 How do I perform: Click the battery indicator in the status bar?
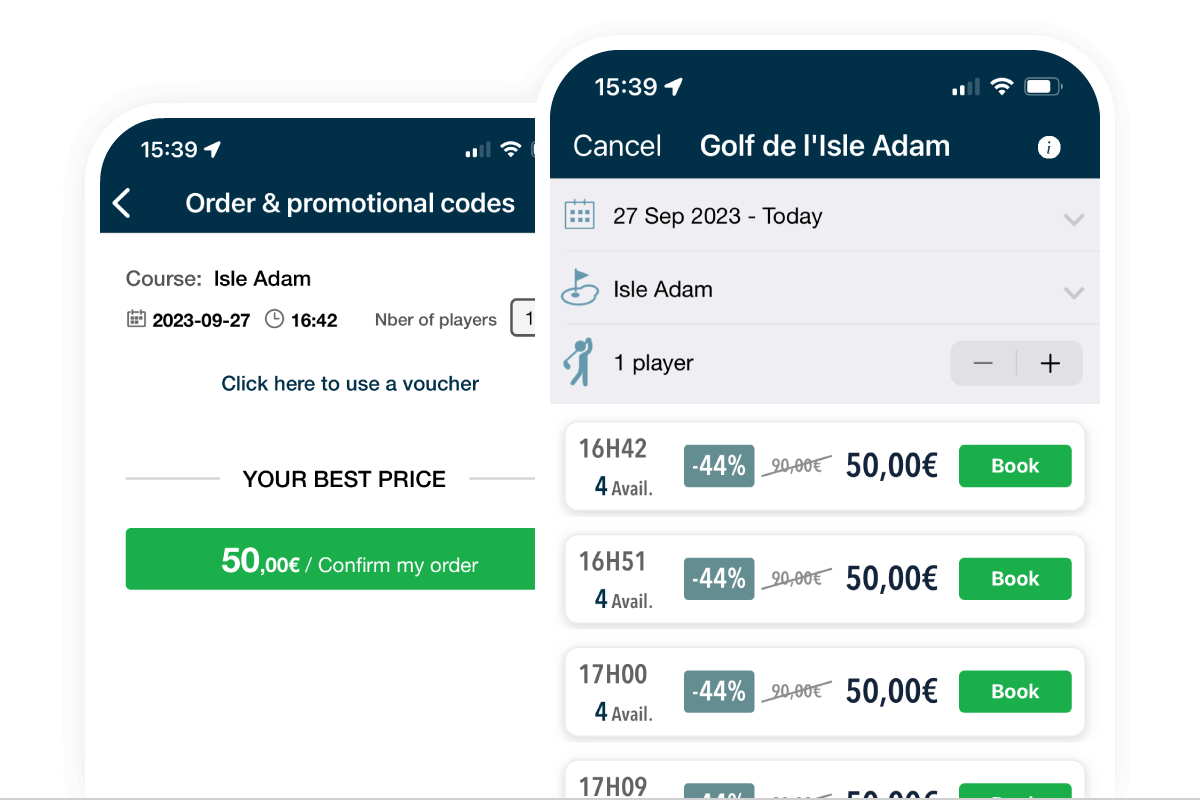(x=1042, y=86)
